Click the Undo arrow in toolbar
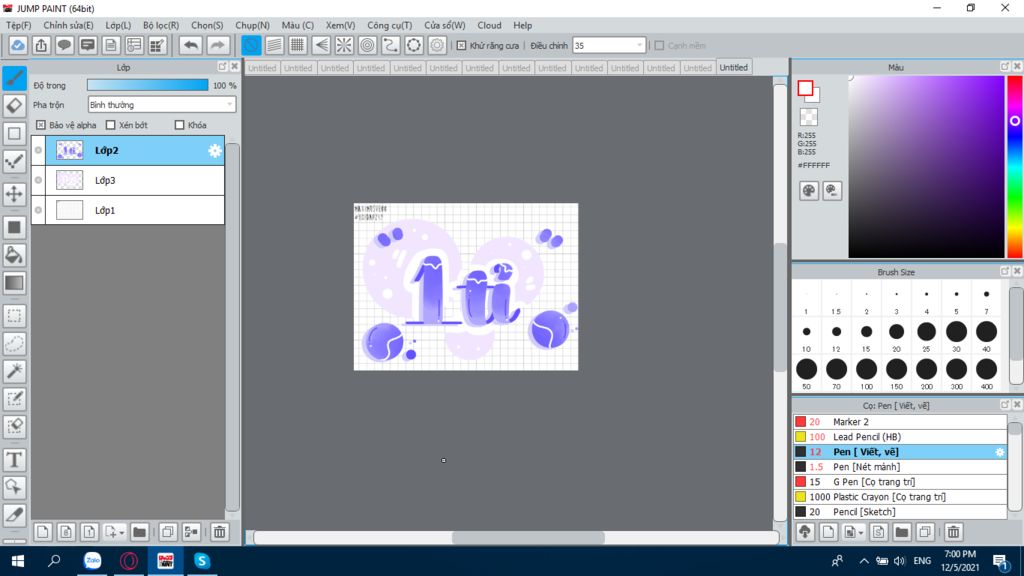This screenshot has width=1024, height=576. click(x=191, y=45)
